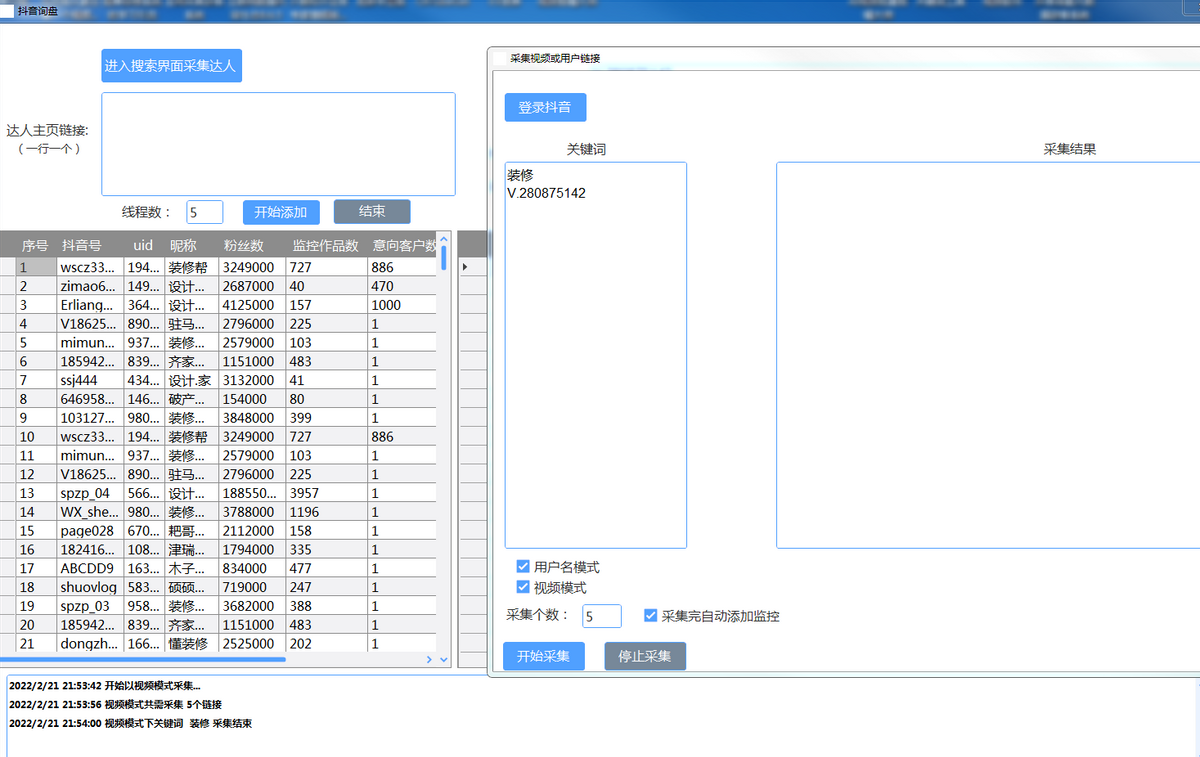Click the 粉丝数 value 4125000
Viewport: 1200px width, 757px height.
(x=252, y=305)
